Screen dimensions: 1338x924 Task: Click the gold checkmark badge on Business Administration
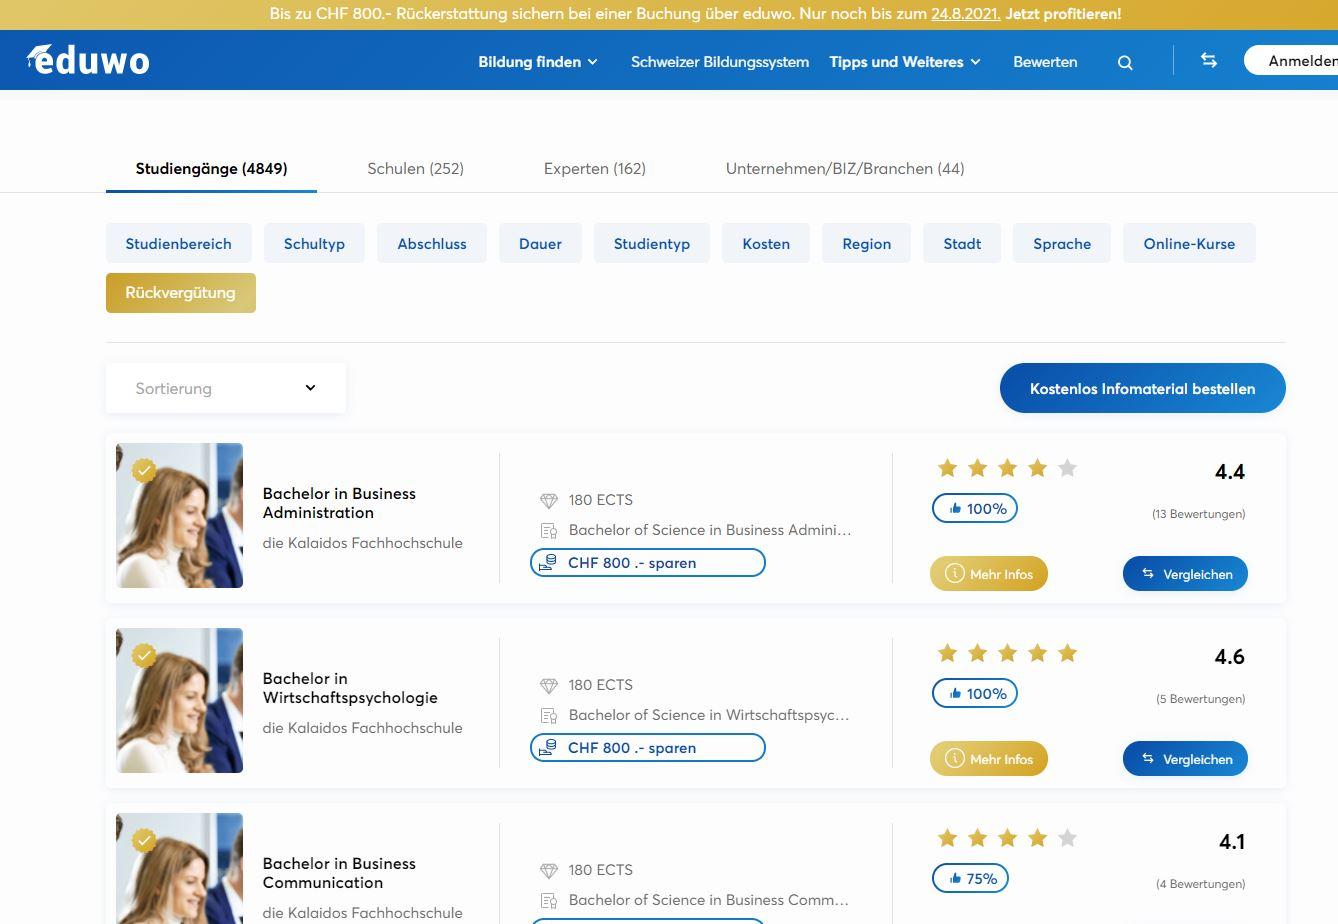point(144,470)
